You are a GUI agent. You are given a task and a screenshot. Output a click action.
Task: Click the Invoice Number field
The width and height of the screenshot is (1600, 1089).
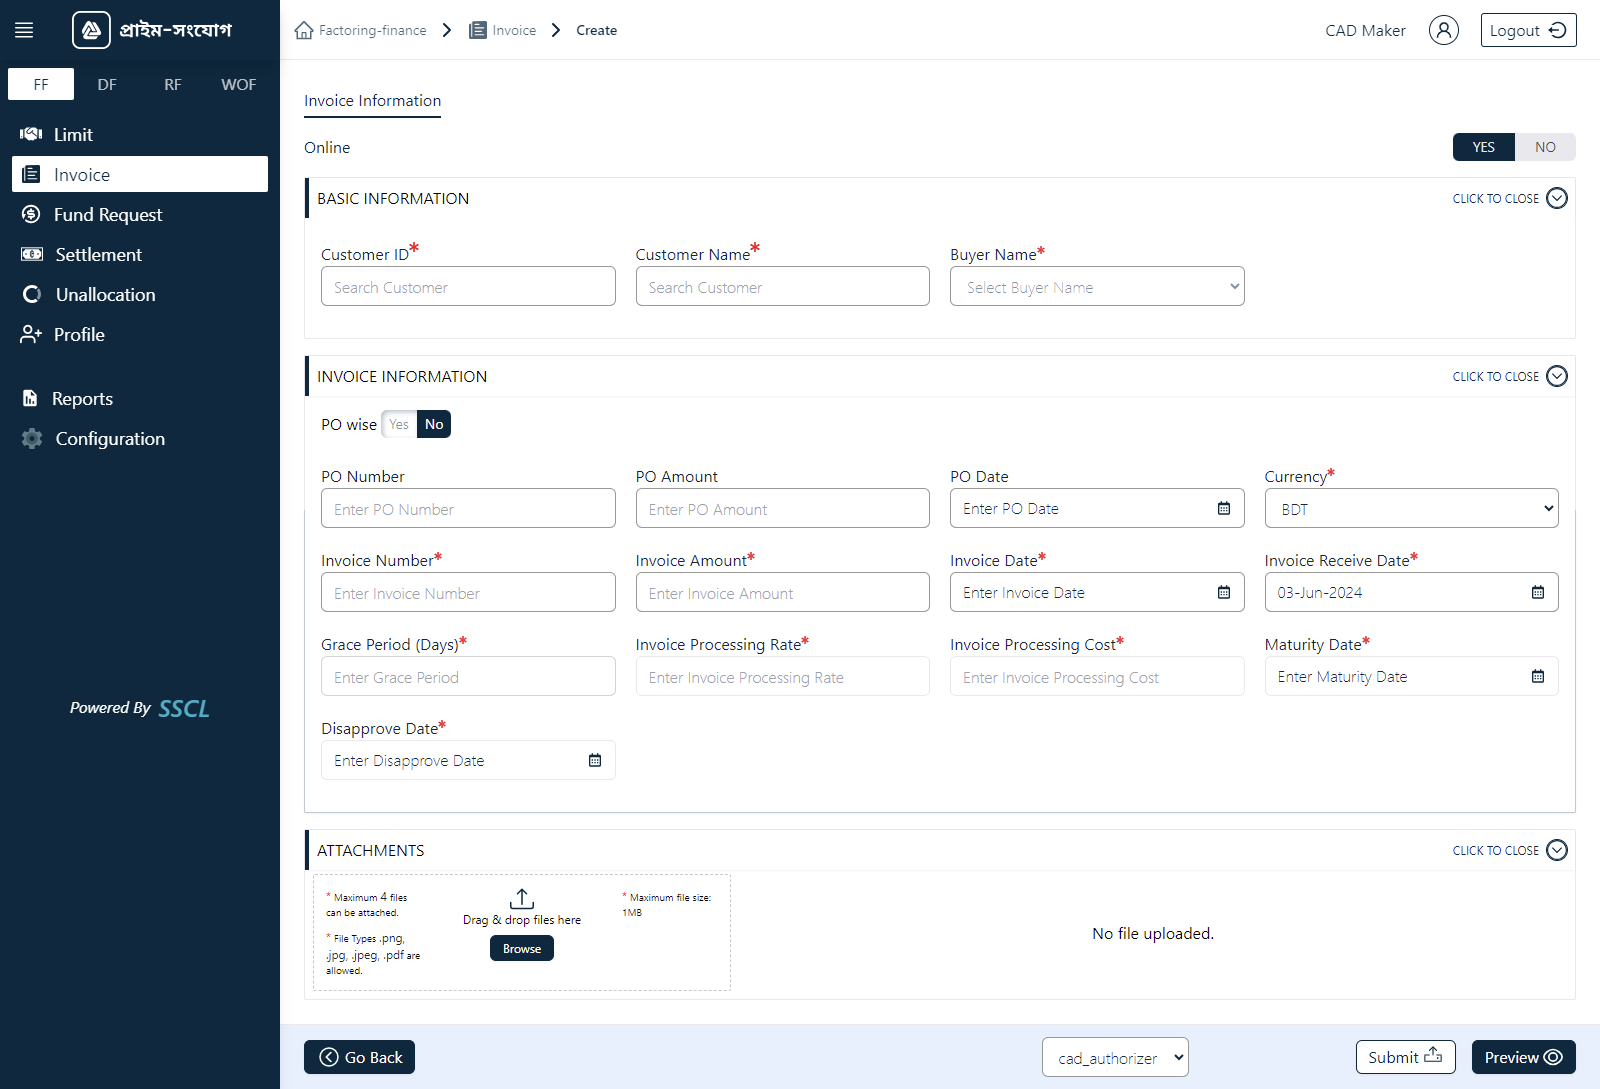[468, 592]
